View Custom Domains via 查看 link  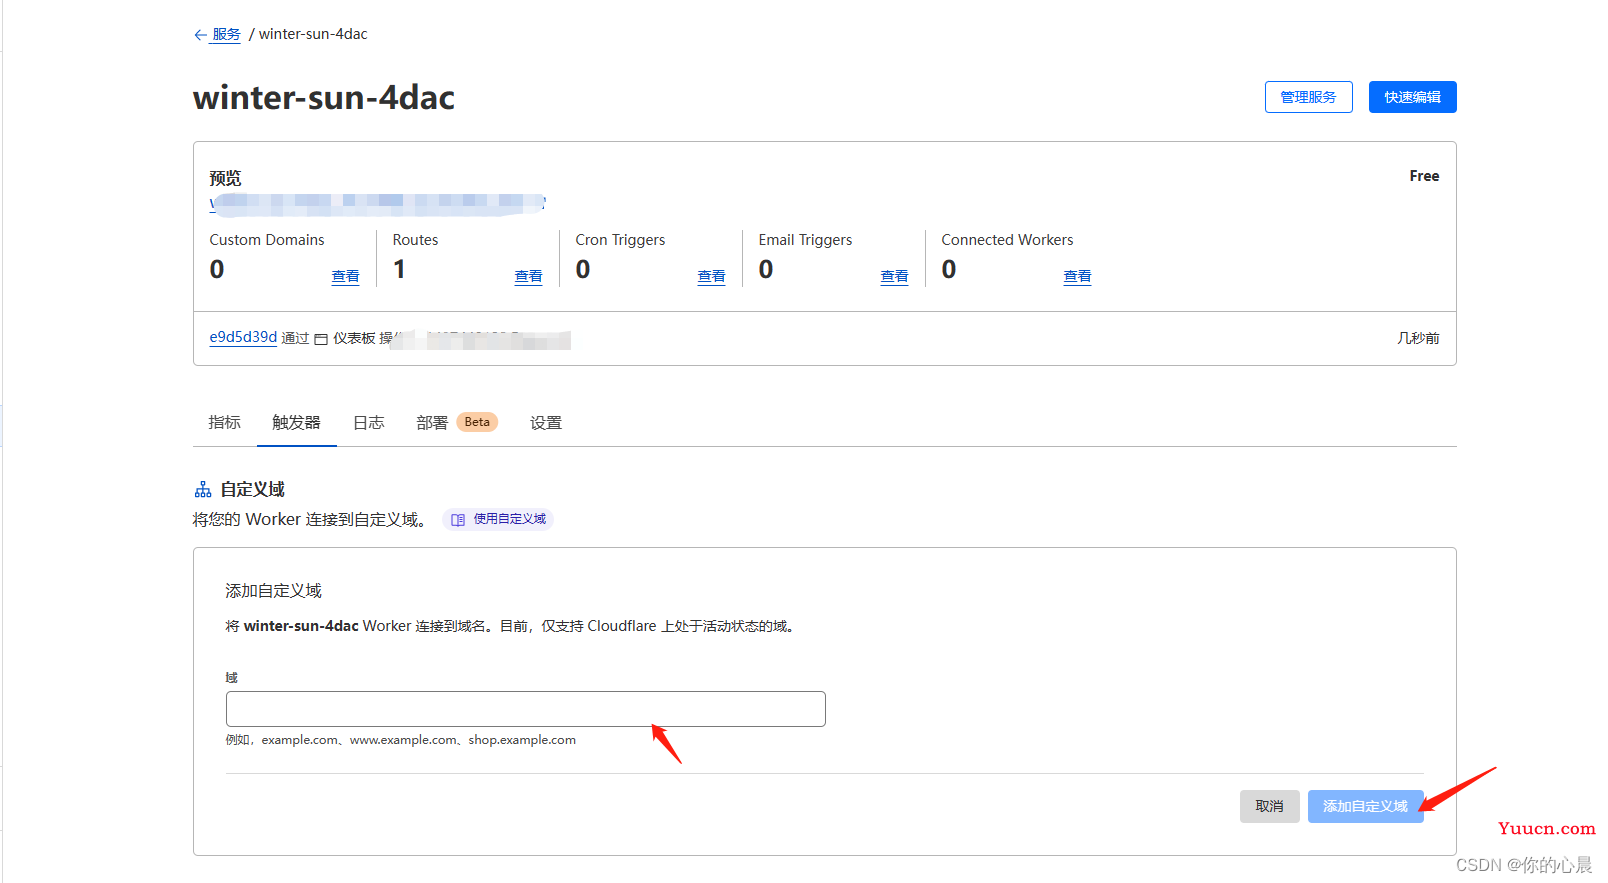click(345, 276)
